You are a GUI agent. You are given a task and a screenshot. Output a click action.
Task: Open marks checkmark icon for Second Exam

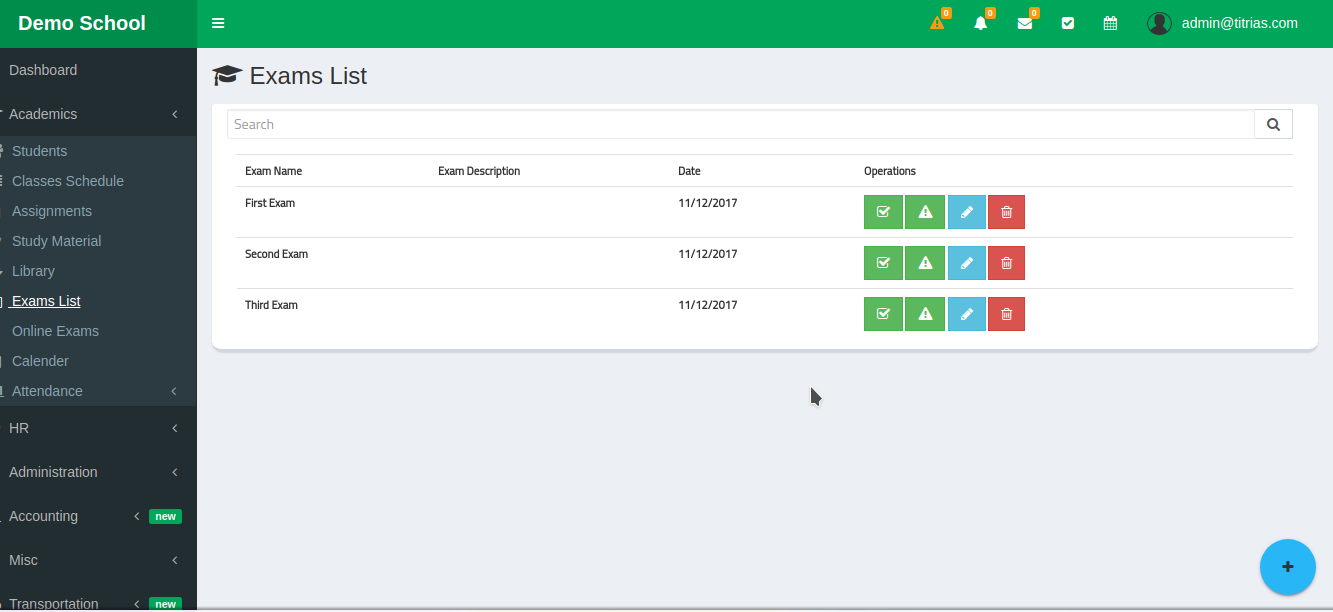[x=883, y=263]
